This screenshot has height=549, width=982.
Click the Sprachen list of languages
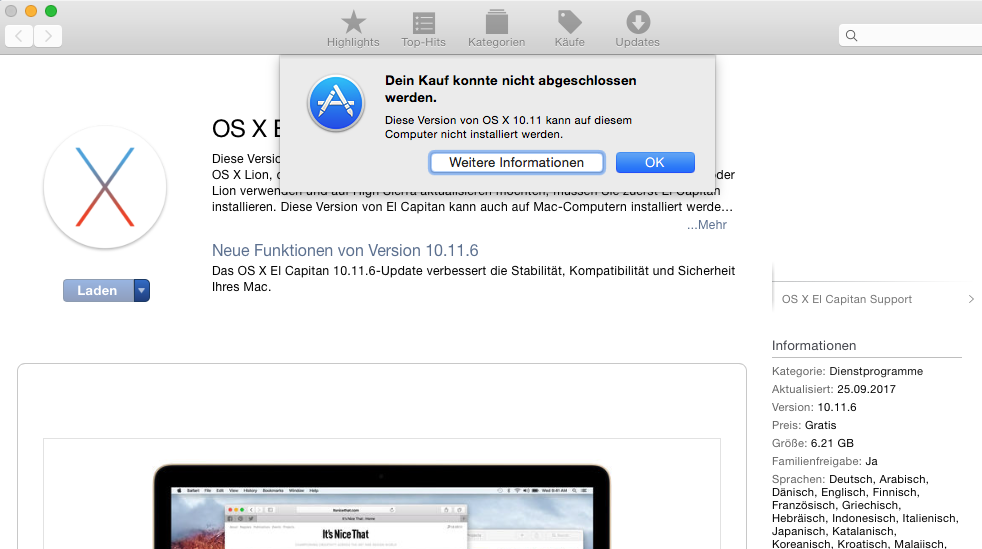point(865,511)
